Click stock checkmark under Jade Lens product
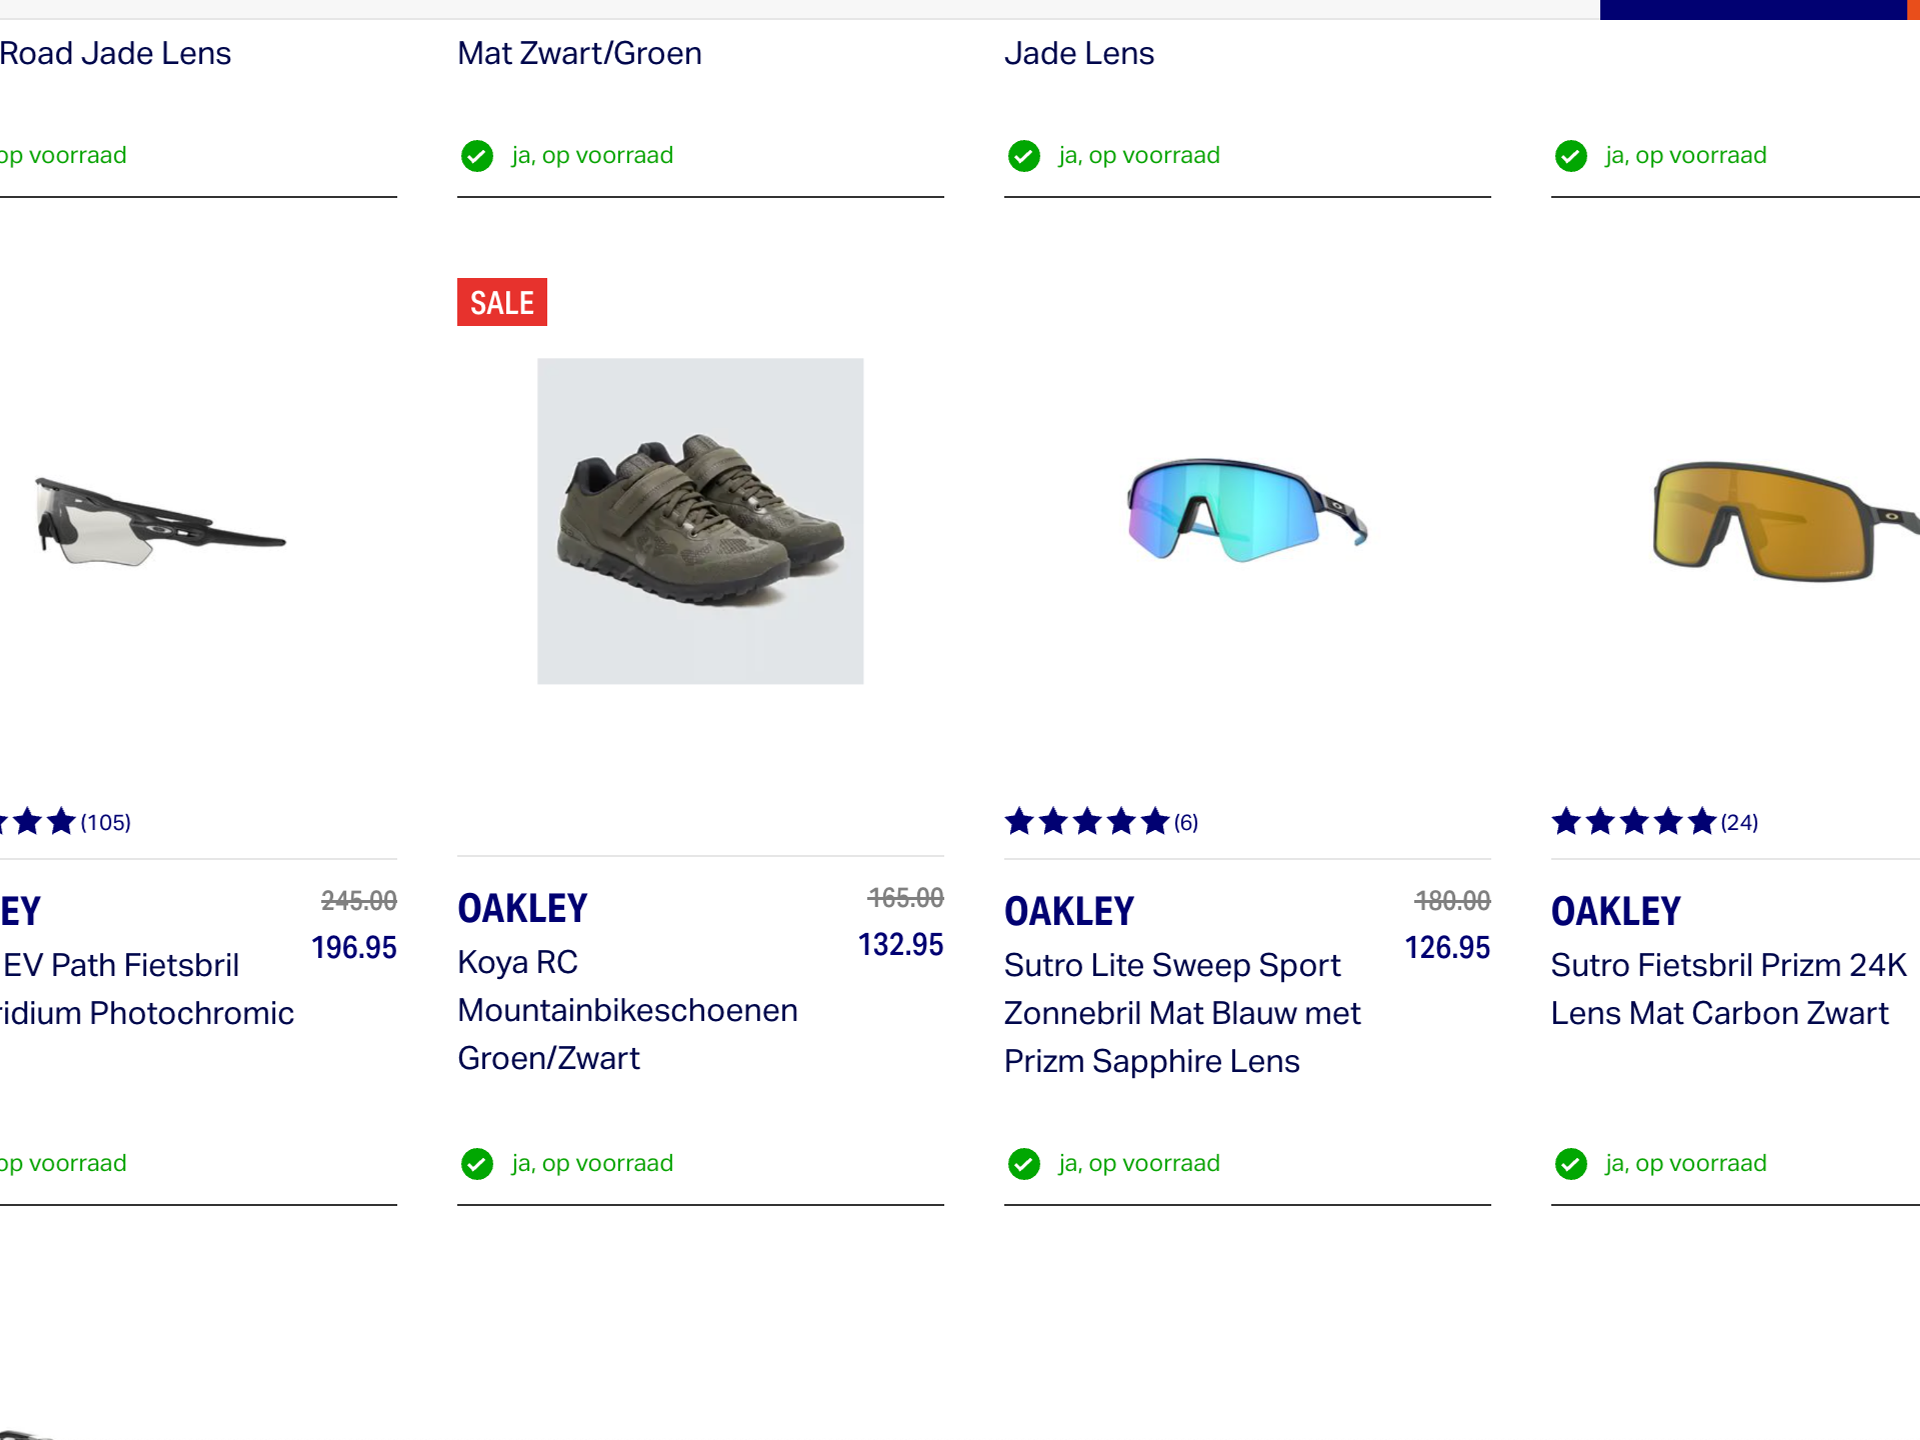The height and width of the screenshot is (1440, 1920). pyautogui.click(x=1024, y=156)
